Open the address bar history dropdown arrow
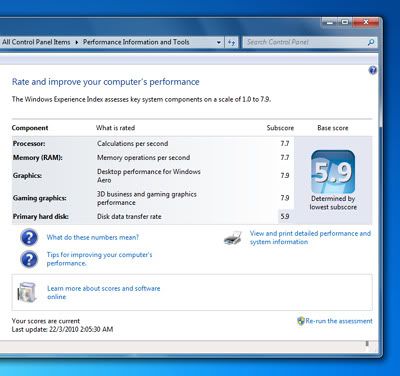 219,42
